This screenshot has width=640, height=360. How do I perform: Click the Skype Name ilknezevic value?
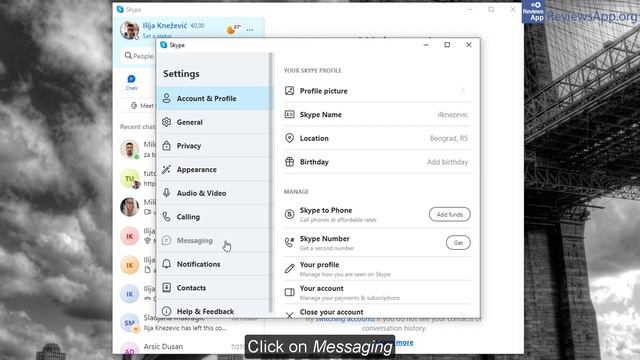[453, 115]
